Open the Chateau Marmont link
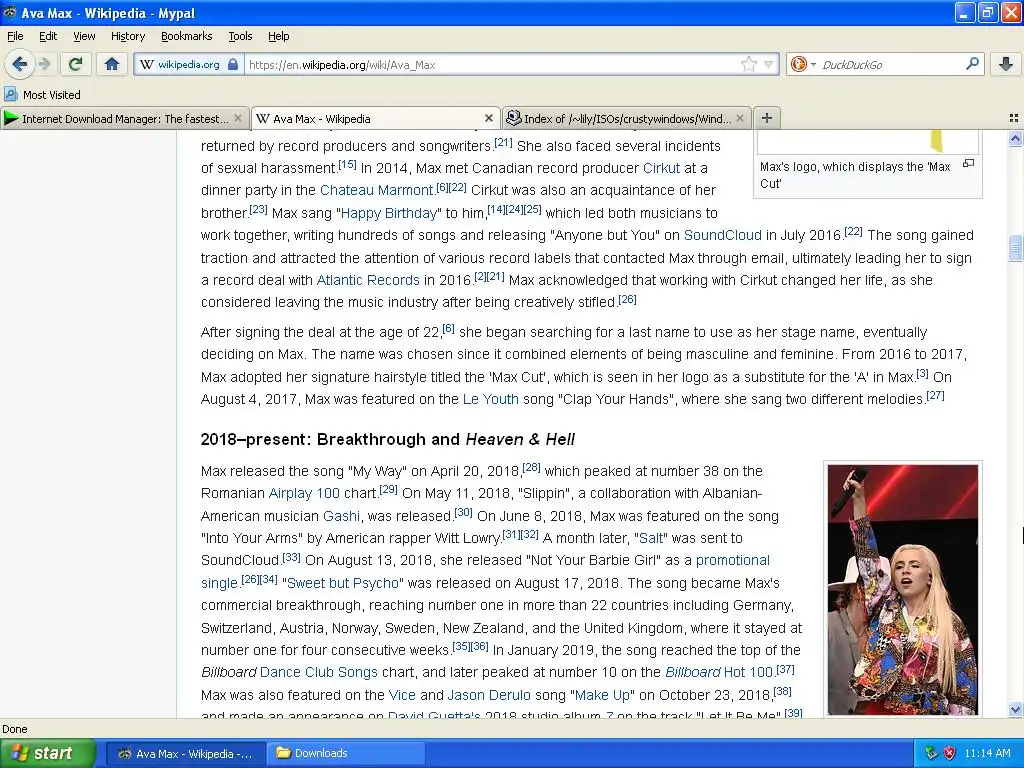Screen dimensions: 1024x768 (x=376, y=190)
